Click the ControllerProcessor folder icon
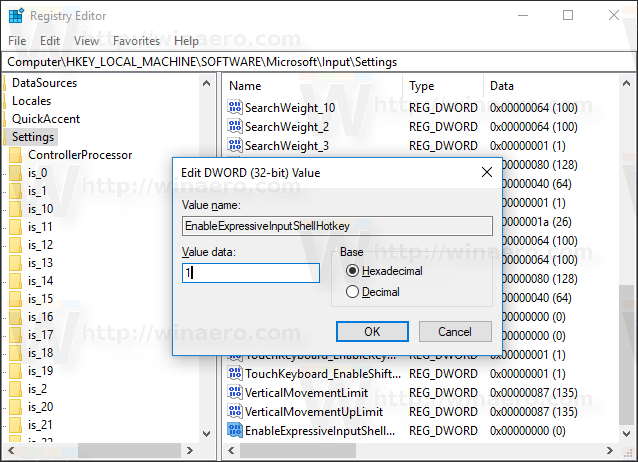Screen dimensions: 638x462 pos(15,155)
